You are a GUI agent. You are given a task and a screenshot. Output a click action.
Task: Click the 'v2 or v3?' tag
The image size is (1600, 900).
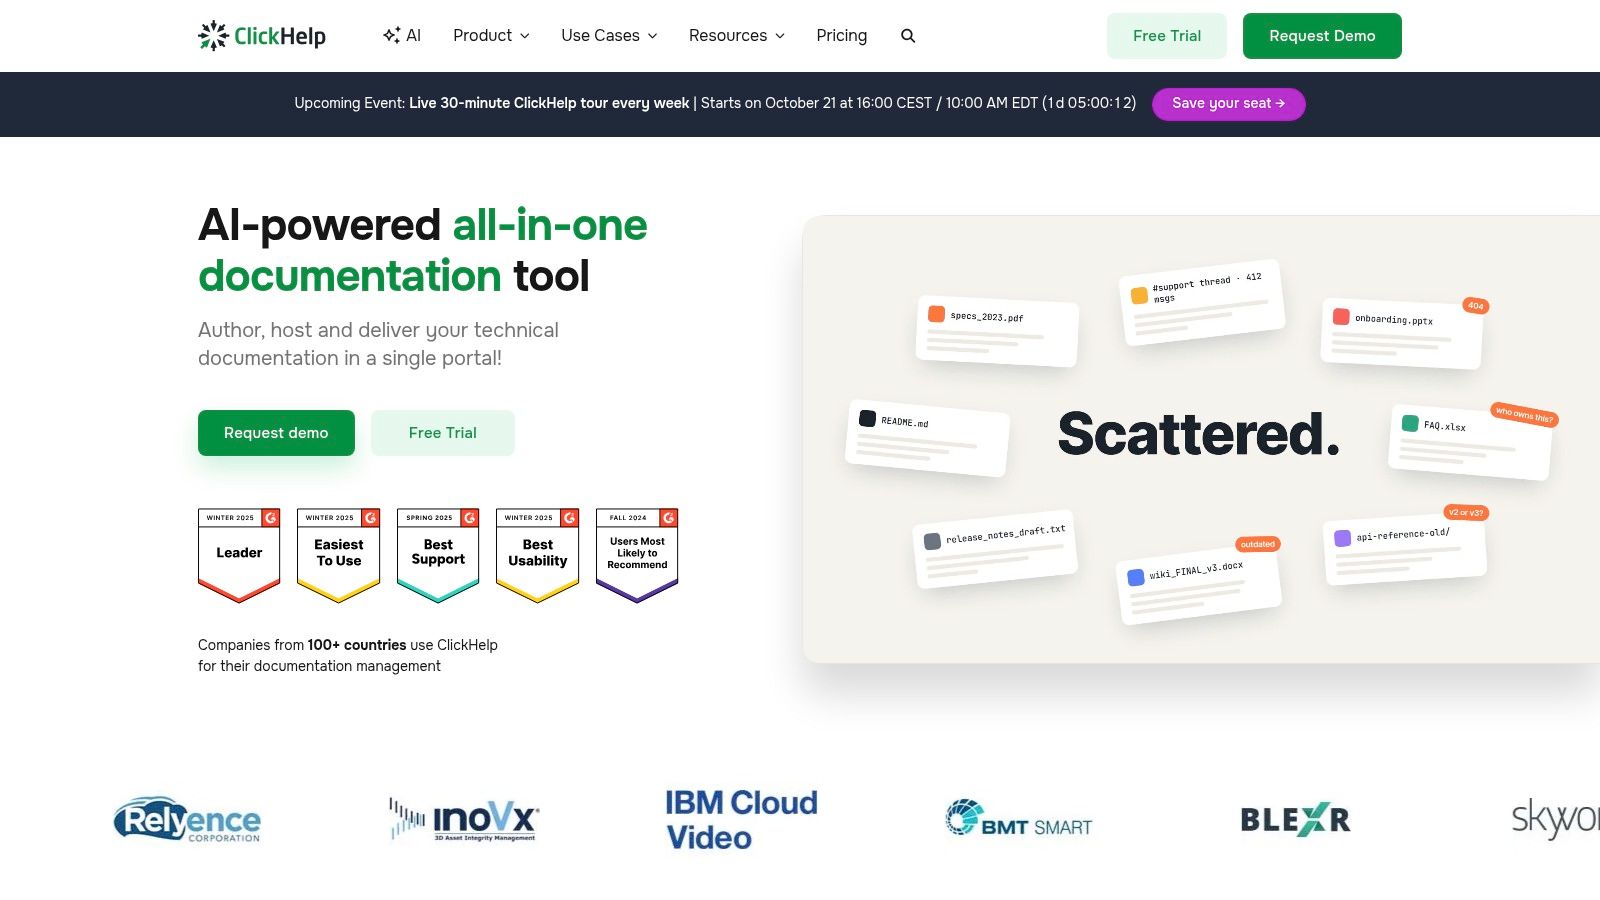click(x=1467, y=512)
